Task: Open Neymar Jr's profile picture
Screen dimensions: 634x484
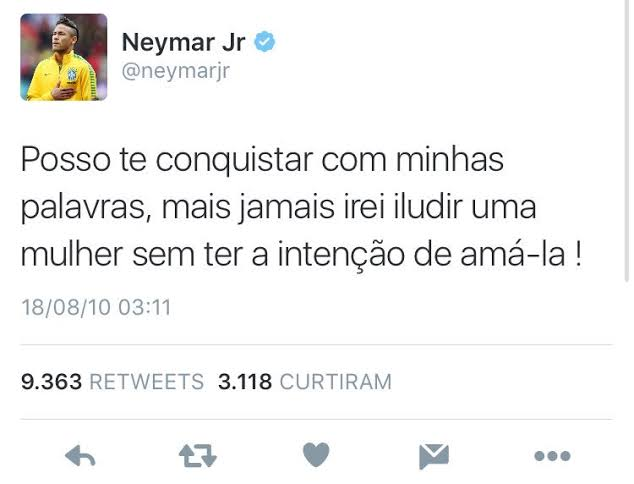Action: tap(64, 57)
